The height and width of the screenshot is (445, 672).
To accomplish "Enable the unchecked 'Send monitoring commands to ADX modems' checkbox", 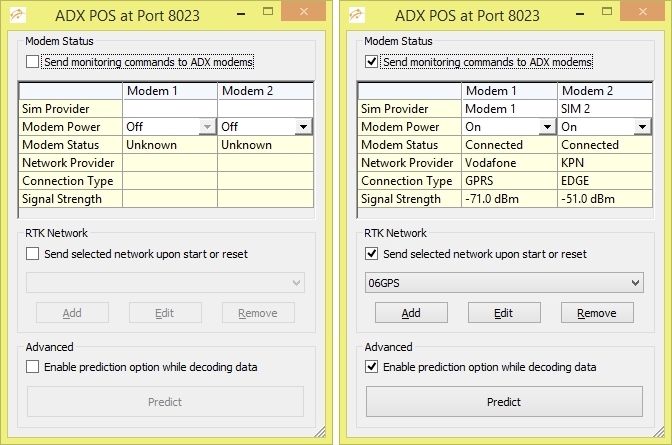I will click(33, 62).
